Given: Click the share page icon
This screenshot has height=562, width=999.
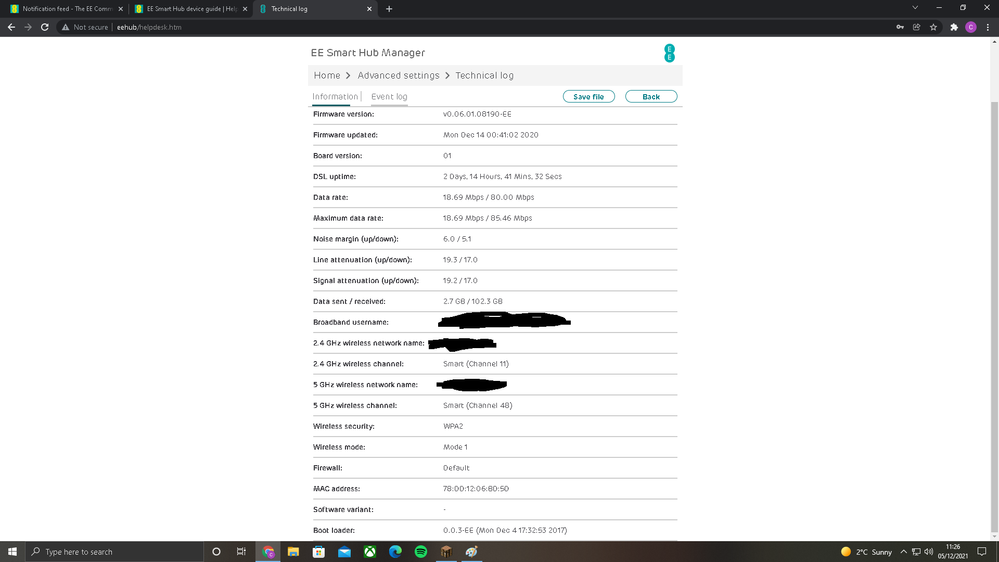Looking at the screenshot, I should pyautogui.click(x=917, y=27).
